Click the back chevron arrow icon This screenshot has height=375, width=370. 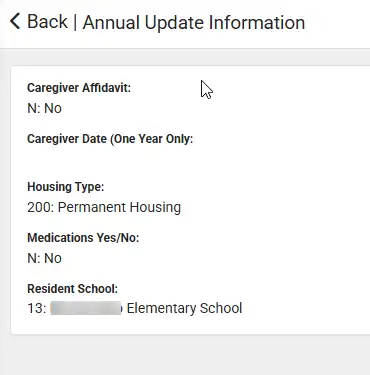click(x=15, y=21)
